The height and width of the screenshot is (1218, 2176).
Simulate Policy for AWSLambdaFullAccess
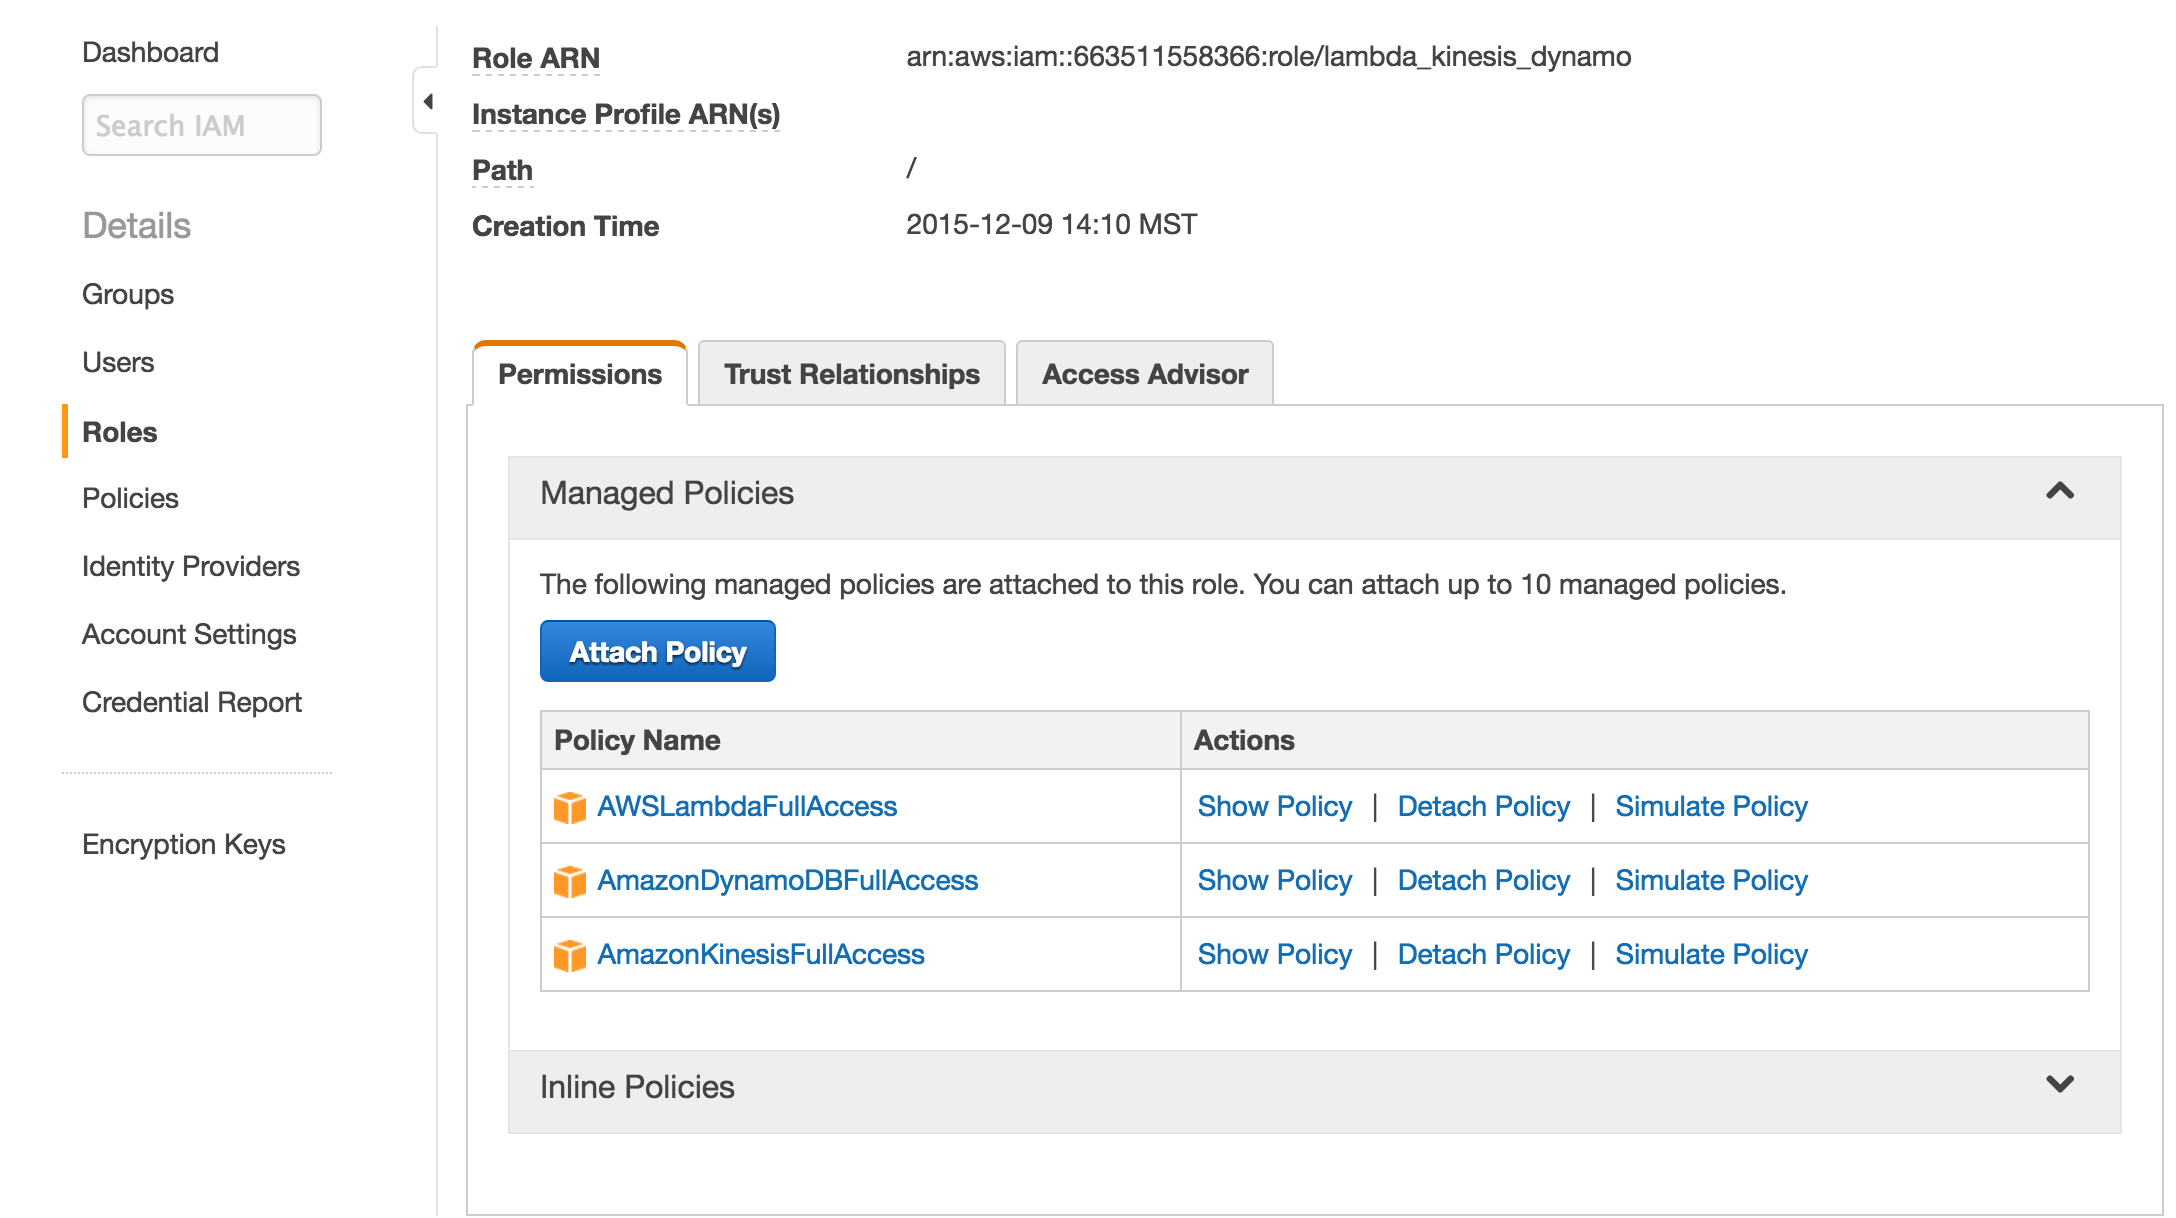coord(1712,806)
